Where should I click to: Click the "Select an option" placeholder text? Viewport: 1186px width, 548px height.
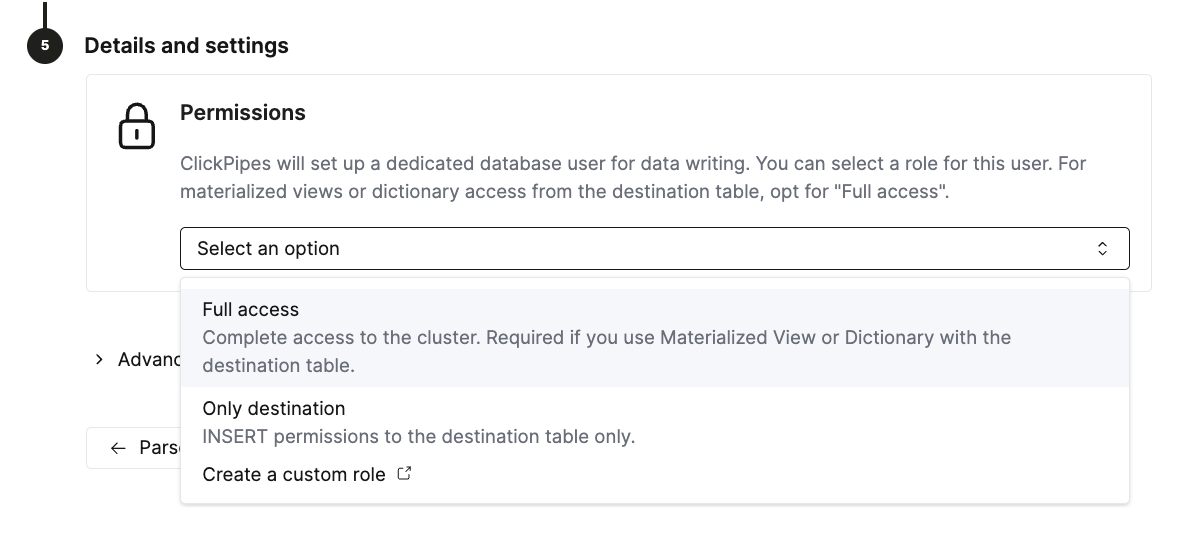(x=268, y=249)
